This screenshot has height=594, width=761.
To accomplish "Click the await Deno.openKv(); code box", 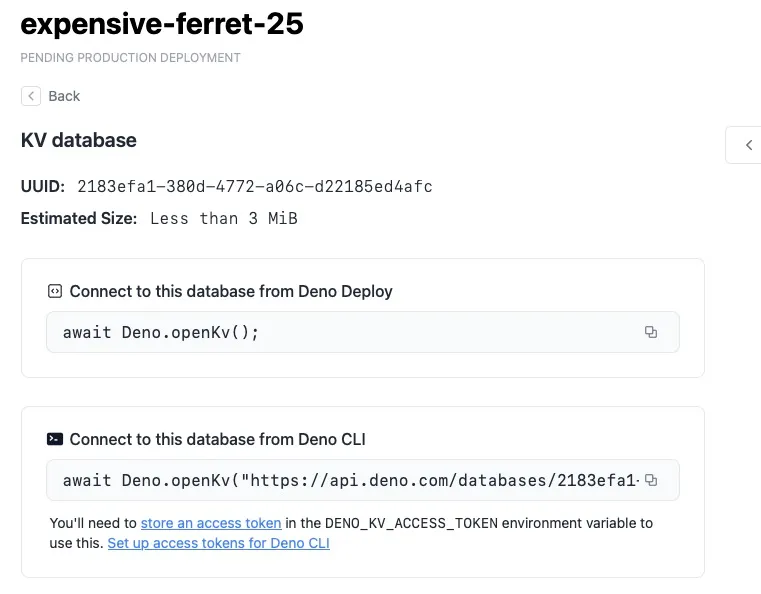I will 363,332.
